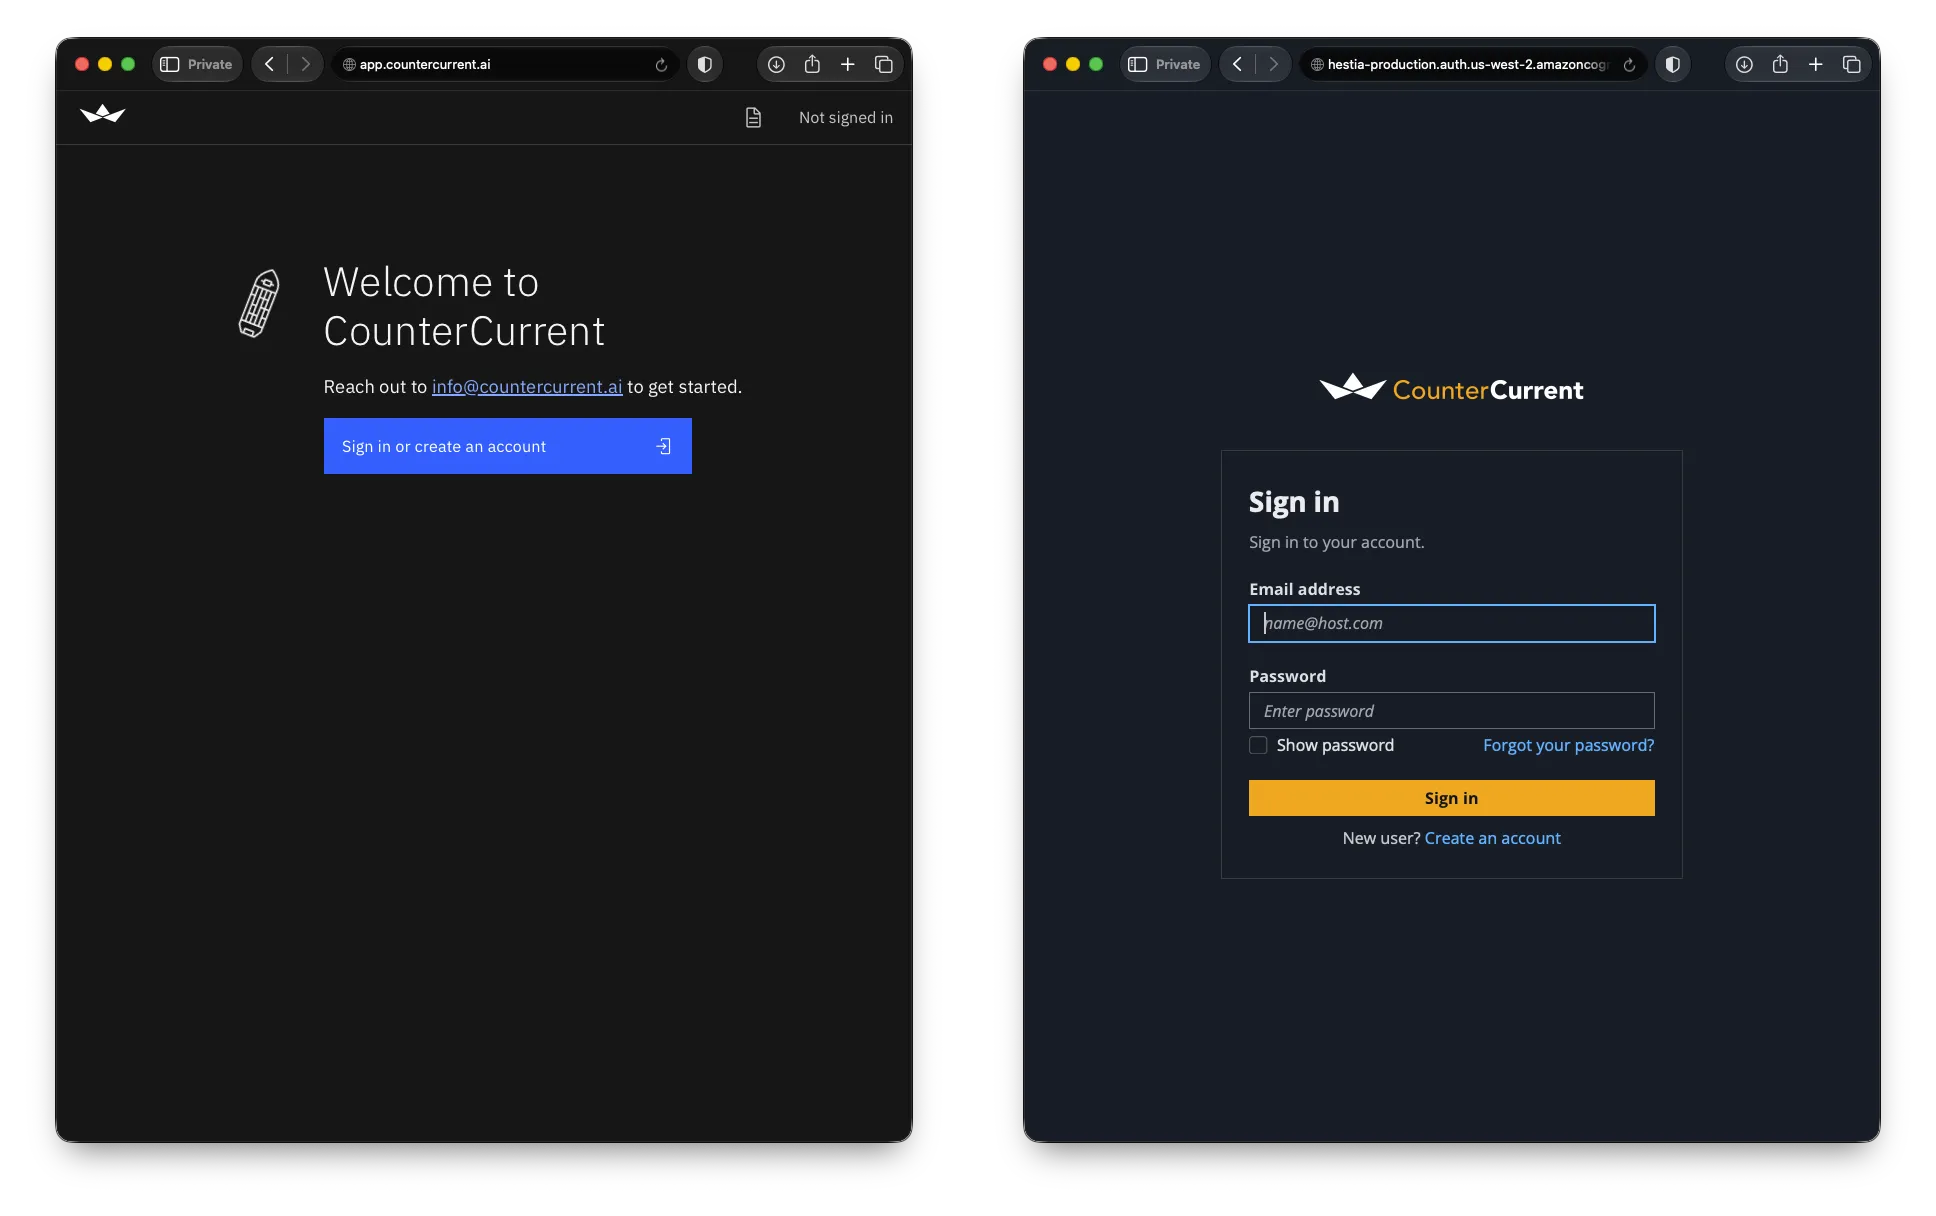Go back in the app.countercurrent.ai window
Viewport: 1936px width, 1216px height.
[269, 64]
